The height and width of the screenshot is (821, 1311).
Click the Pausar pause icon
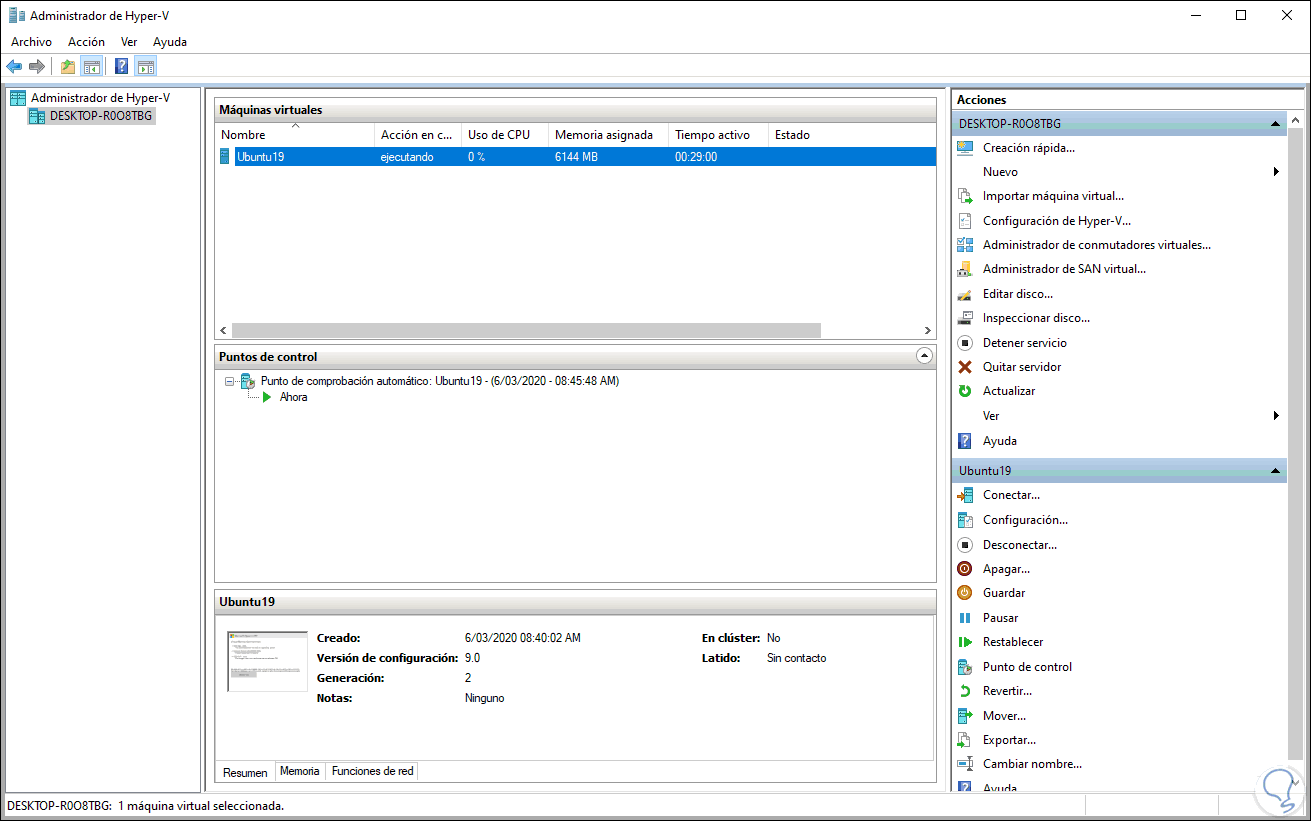[965, 618]
